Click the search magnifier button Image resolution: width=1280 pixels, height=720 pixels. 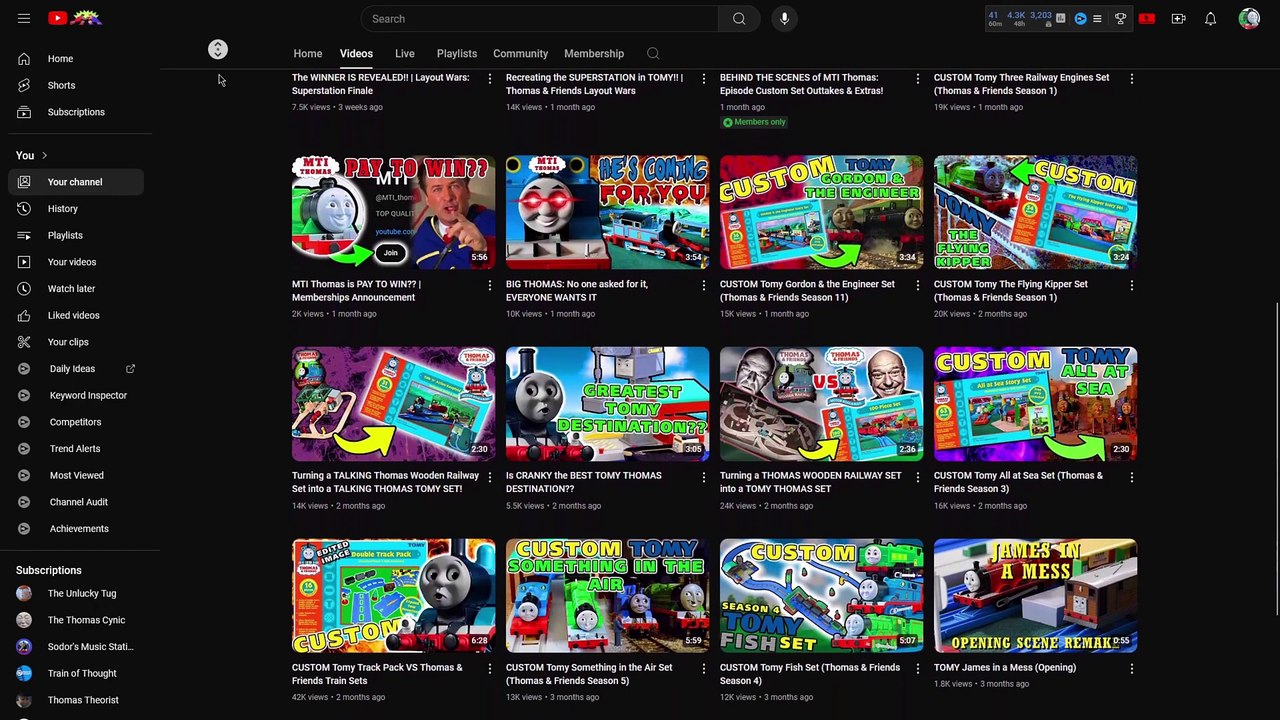pos(739,18)
